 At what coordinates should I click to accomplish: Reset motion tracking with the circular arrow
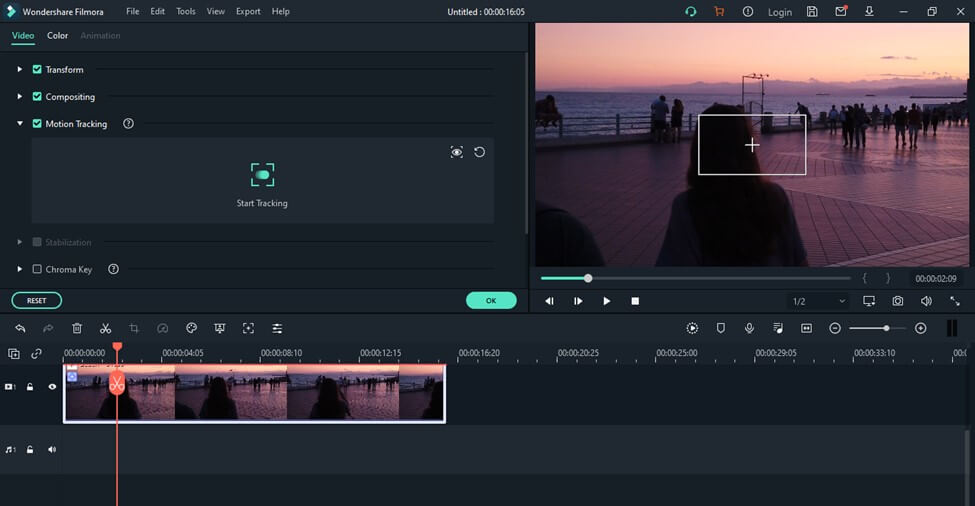480,152
